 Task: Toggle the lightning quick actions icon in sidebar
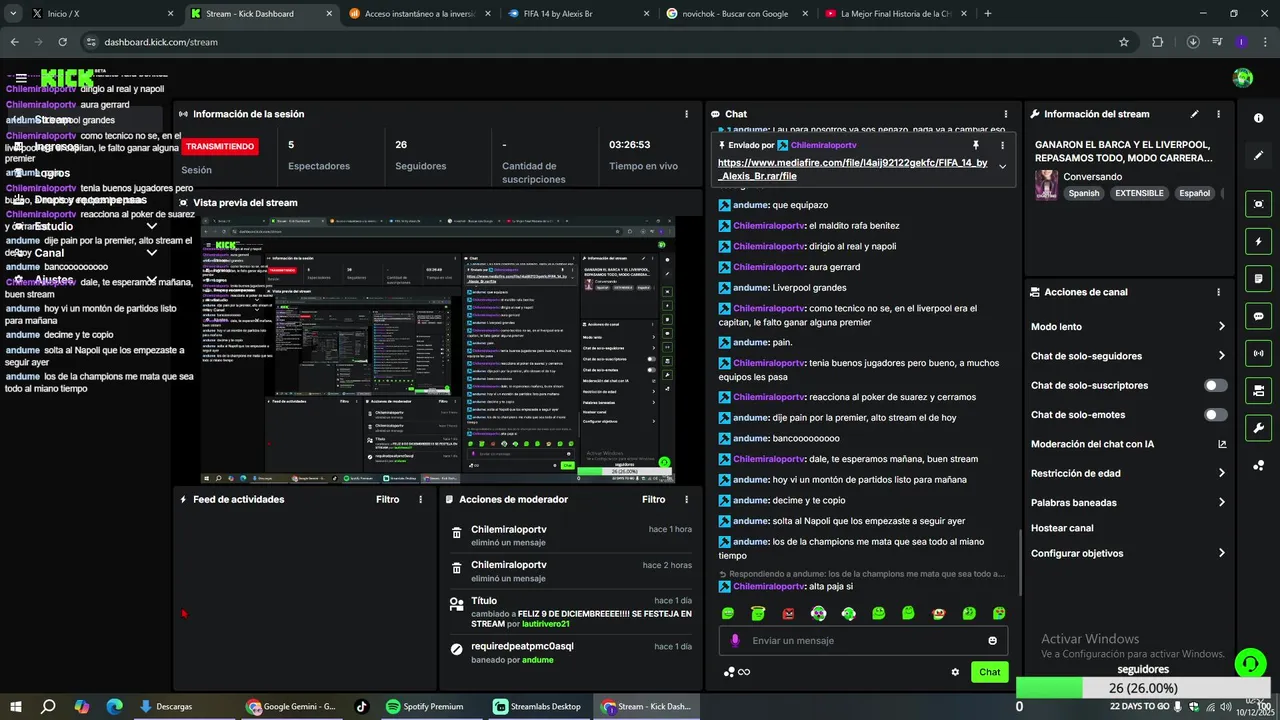(1258, 241)
